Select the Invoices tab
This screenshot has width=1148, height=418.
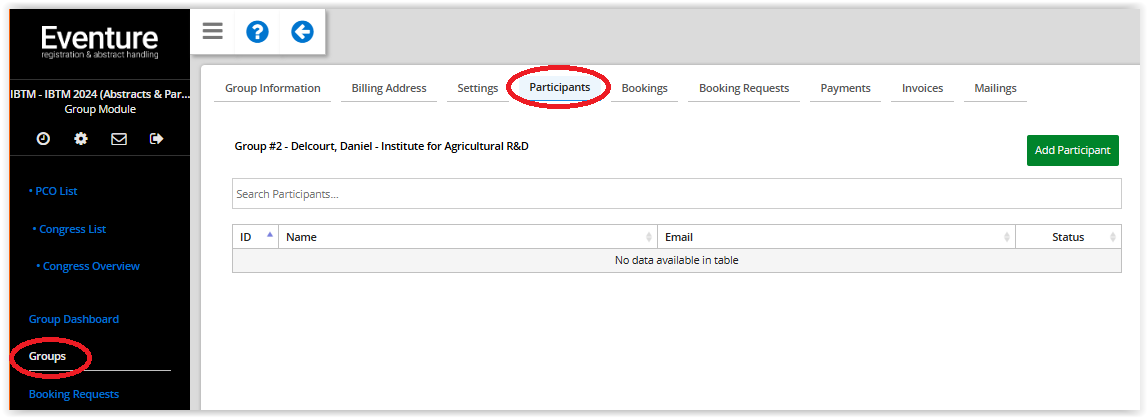click(x=922, y=88)
